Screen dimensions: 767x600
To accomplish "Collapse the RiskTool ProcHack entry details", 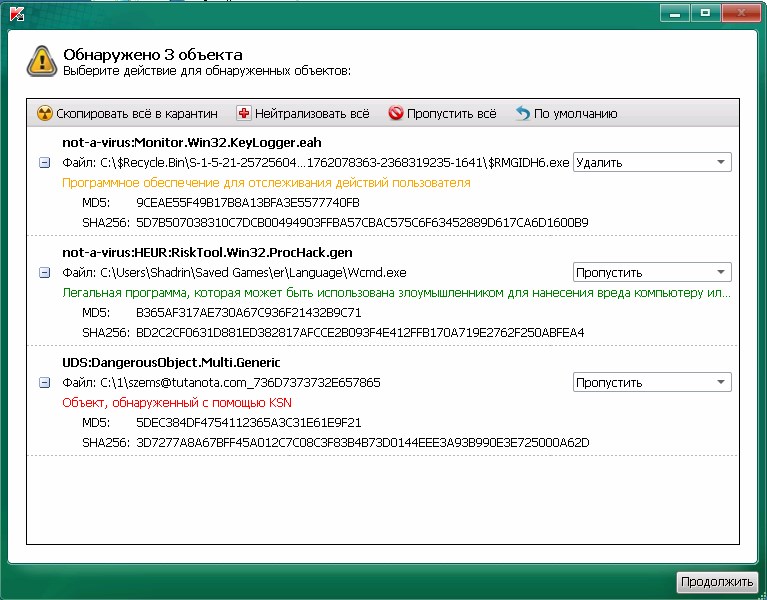I will pos(44,272).
